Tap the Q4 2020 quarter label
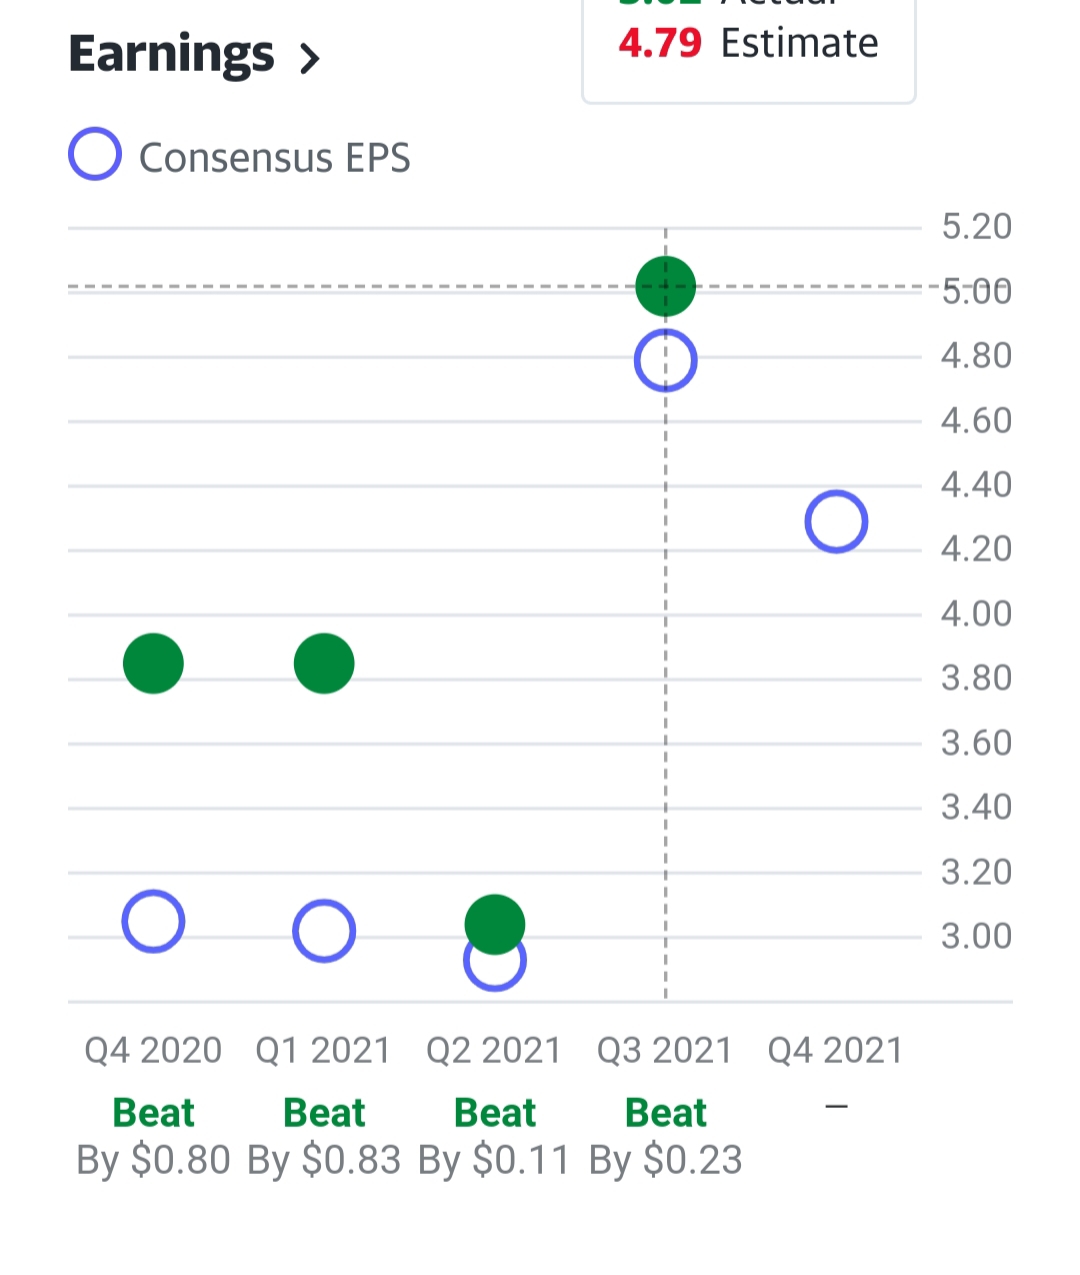This screenshot has height=1275, width=1080. [153, 1050]
